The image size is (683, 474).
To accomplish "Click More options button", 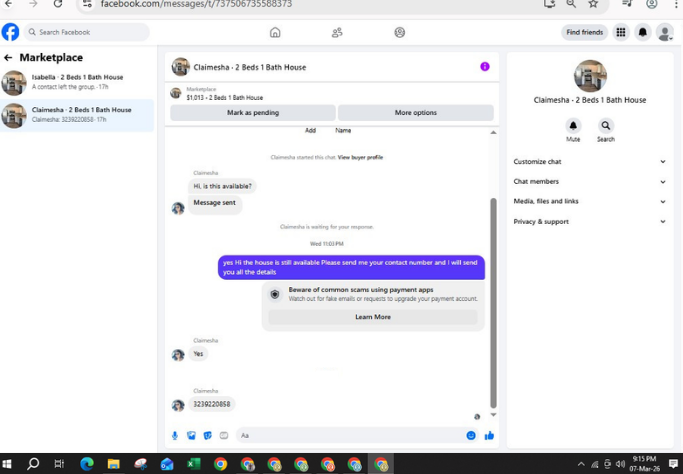I will point(416,112).
